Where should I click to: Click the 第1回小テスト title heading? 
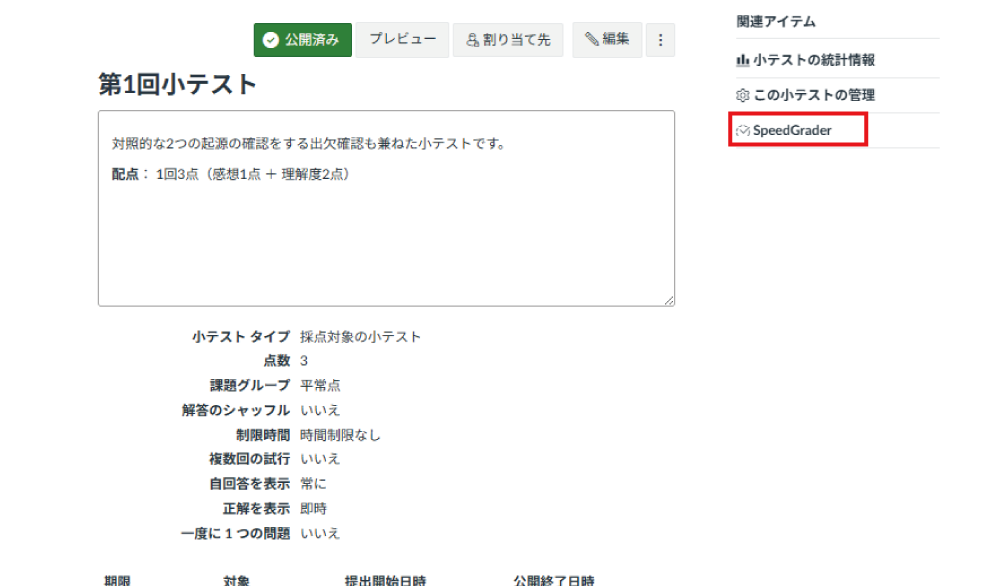tap(178, 85)
